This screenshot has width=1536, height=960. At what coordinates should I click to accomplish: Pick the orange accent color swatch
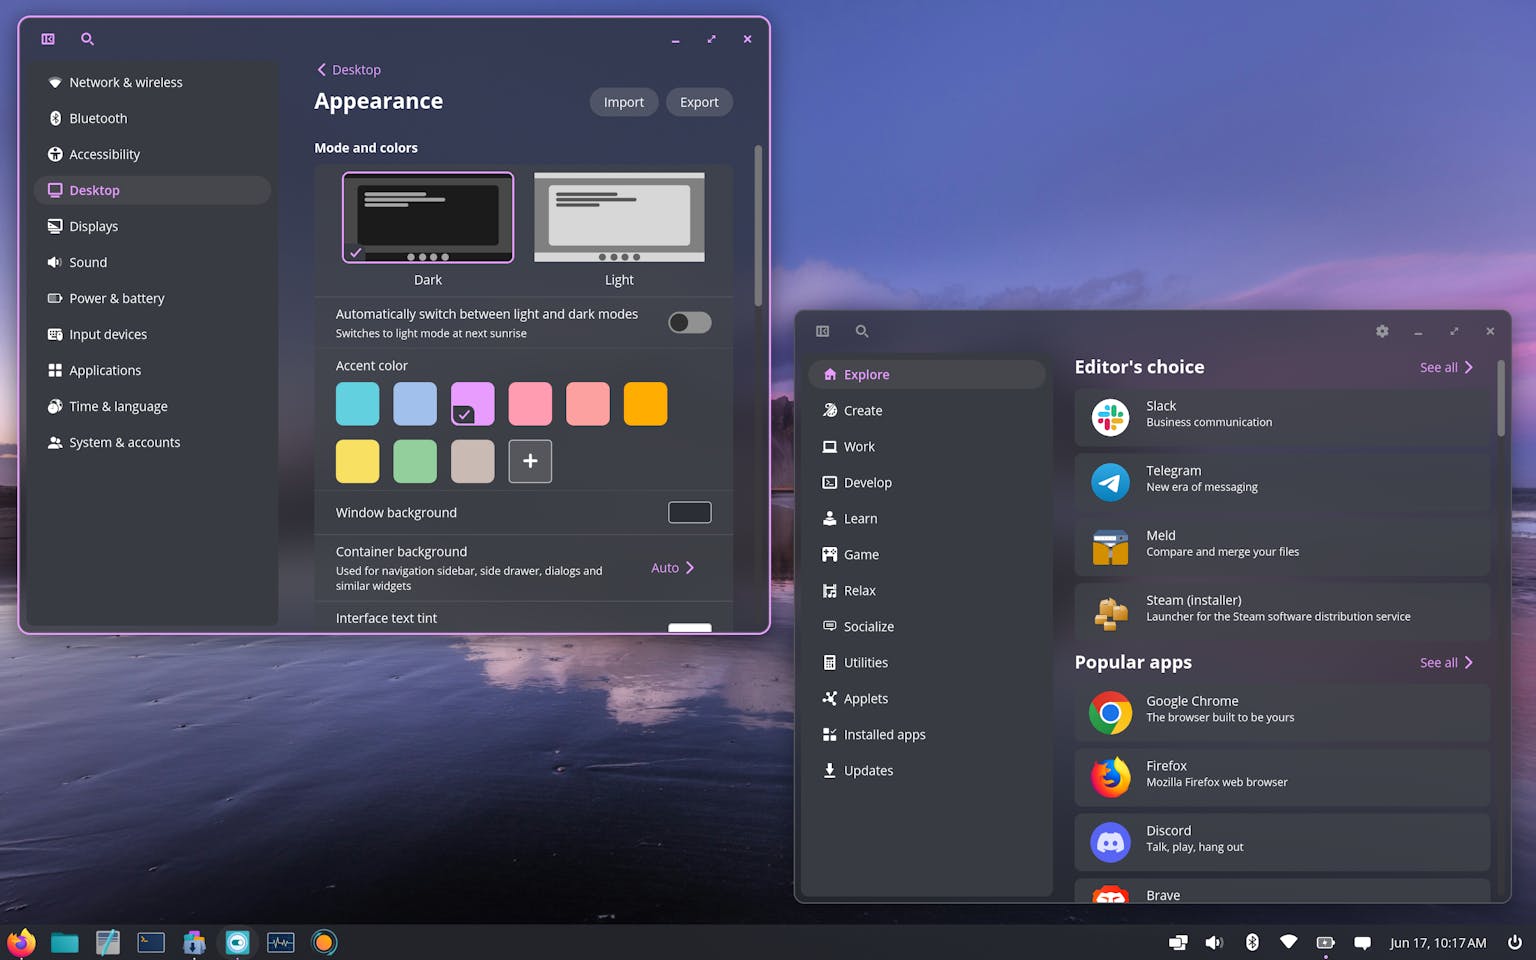click(645, 404)
